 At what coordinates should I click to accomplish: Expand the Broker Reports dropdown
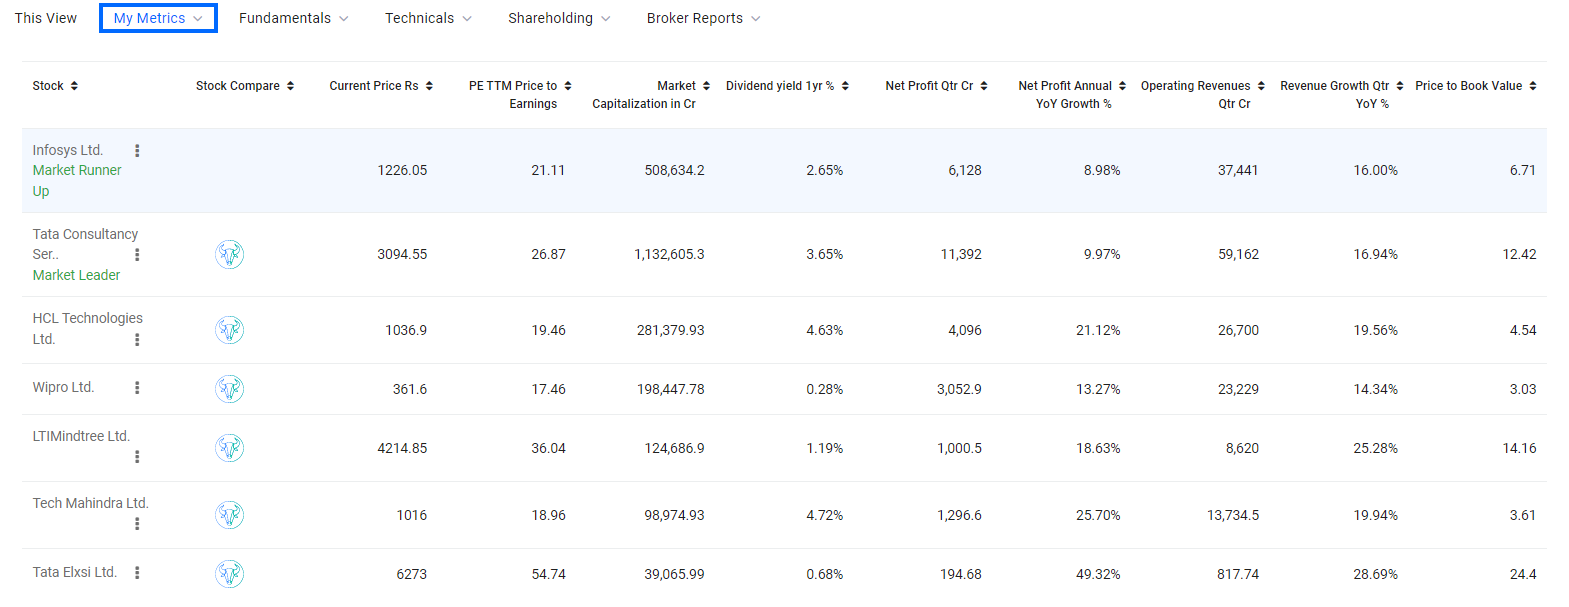click(x=703, y=18)
